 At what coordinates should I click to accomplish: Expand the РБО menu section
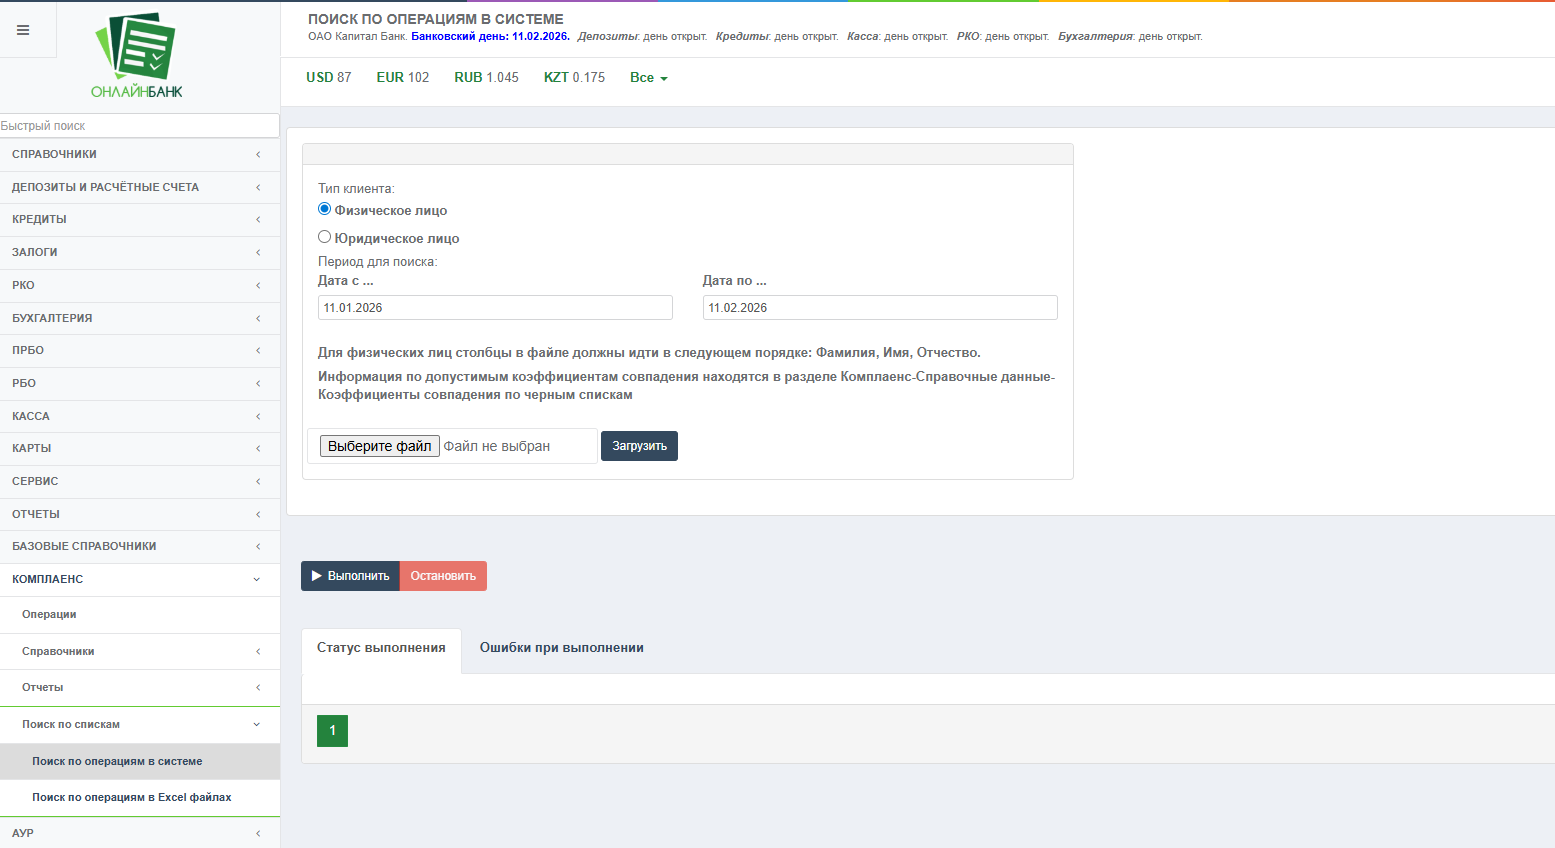pyautogui.click(x=140, y=383)
